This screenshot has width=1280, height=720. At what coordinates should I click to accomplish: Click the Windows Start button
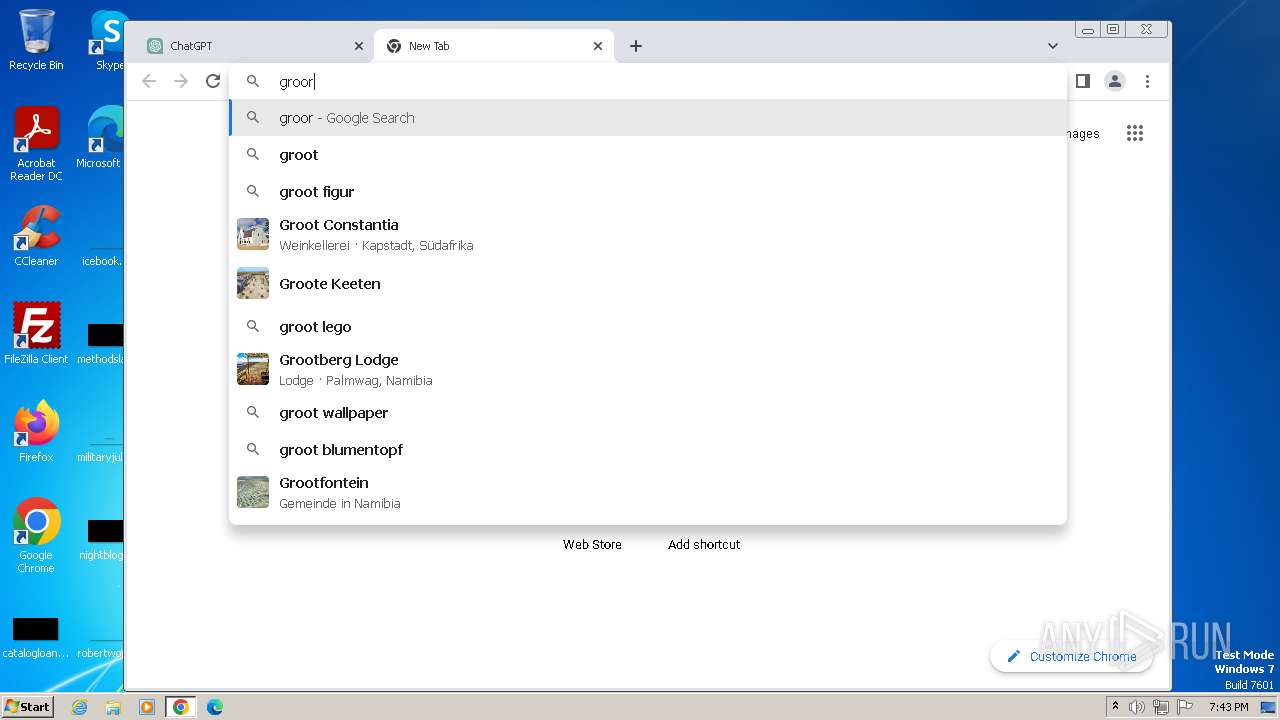pyautogui.click(x=28, y=706)
